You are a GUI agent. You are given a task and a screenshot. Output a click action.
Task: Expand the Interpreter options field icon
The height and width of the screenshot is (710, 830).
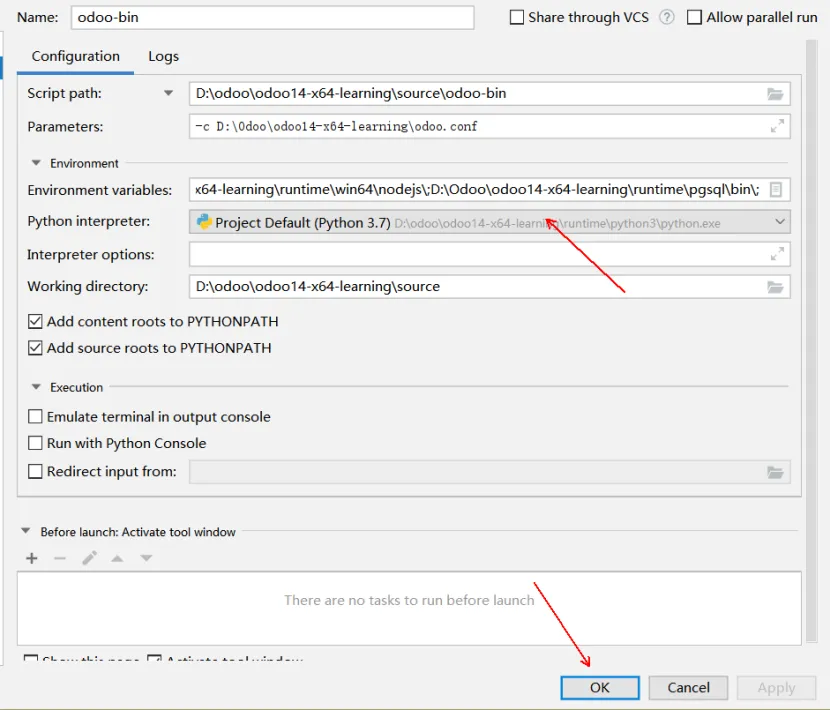[777, 254]
